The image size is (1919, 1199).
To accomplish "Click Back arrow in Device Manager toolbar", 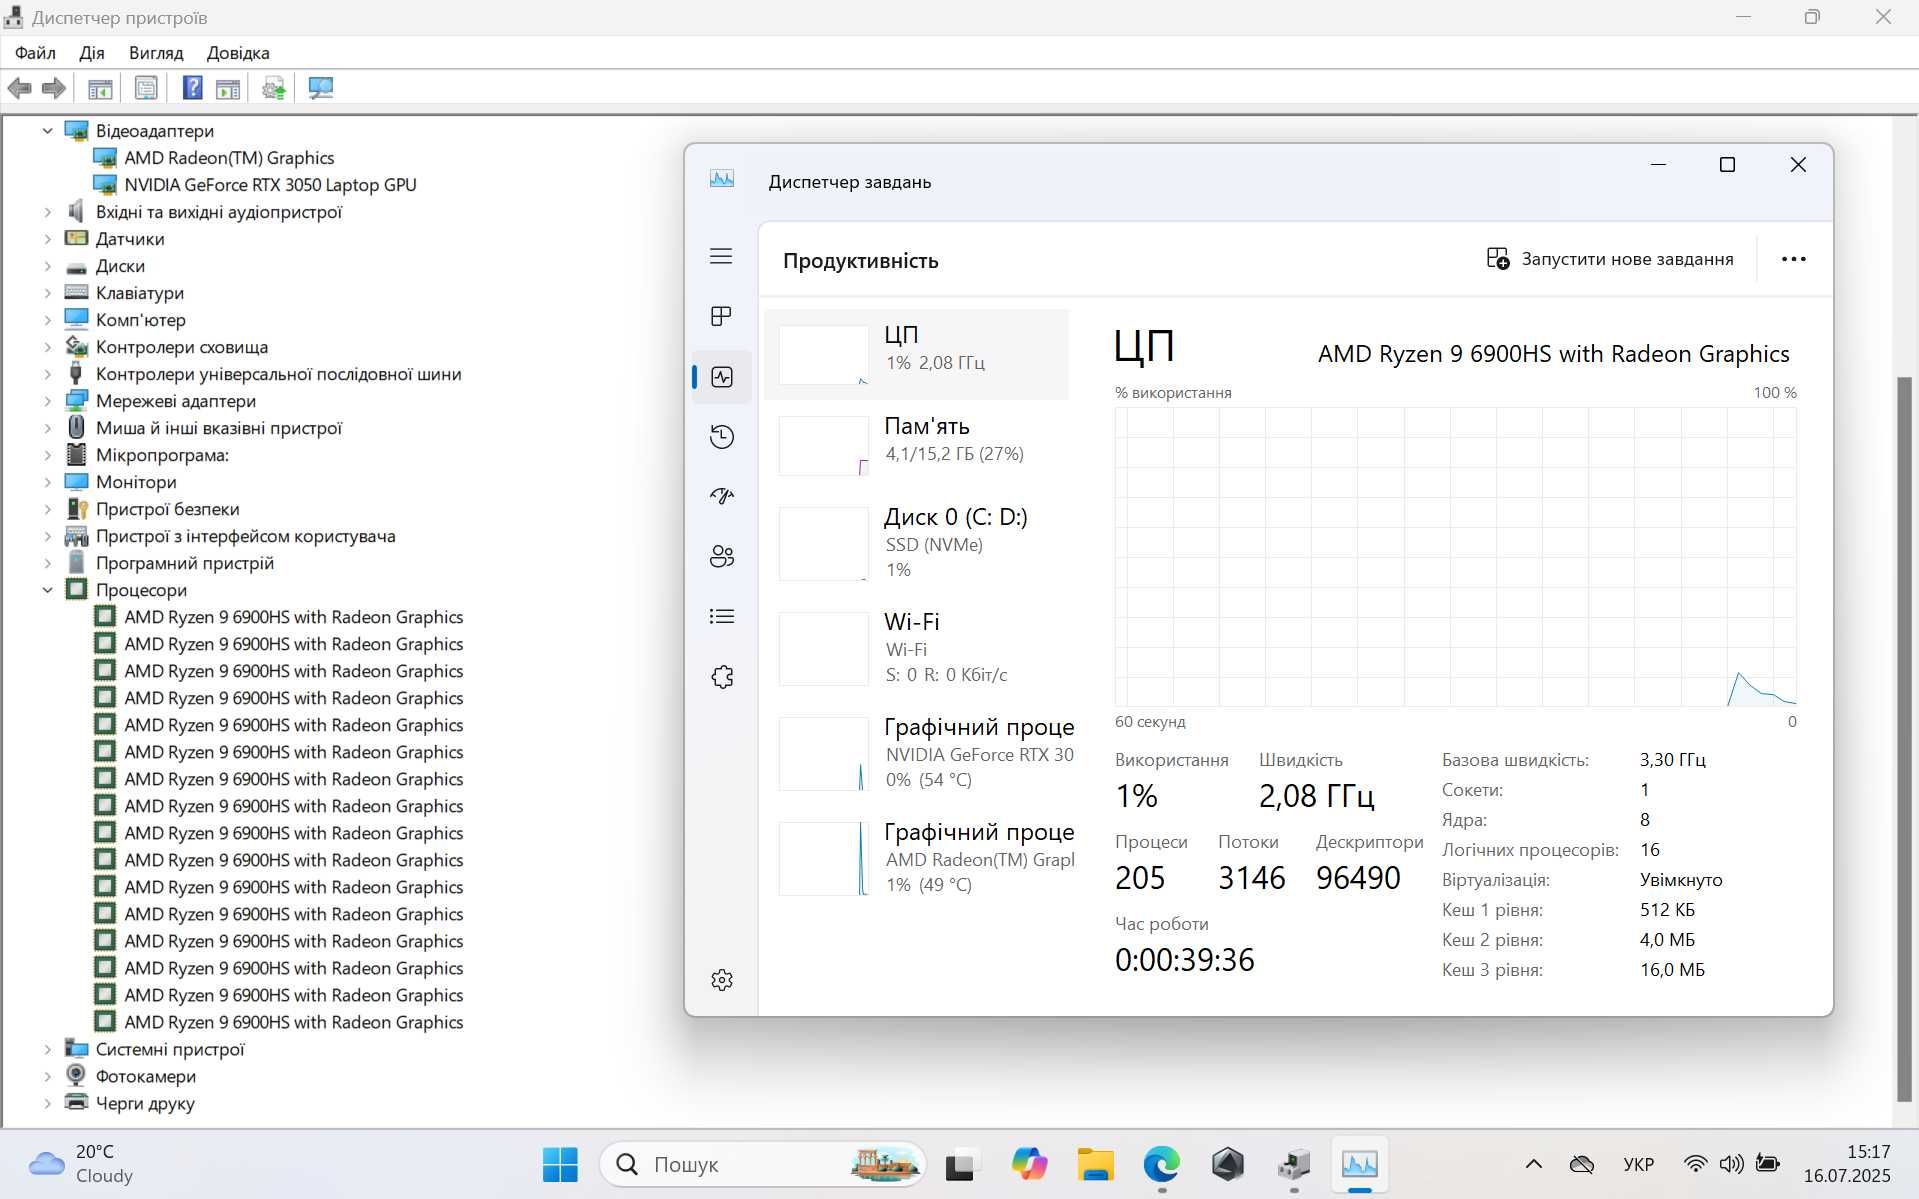I will pyautogui.click(x=19, y=88).
